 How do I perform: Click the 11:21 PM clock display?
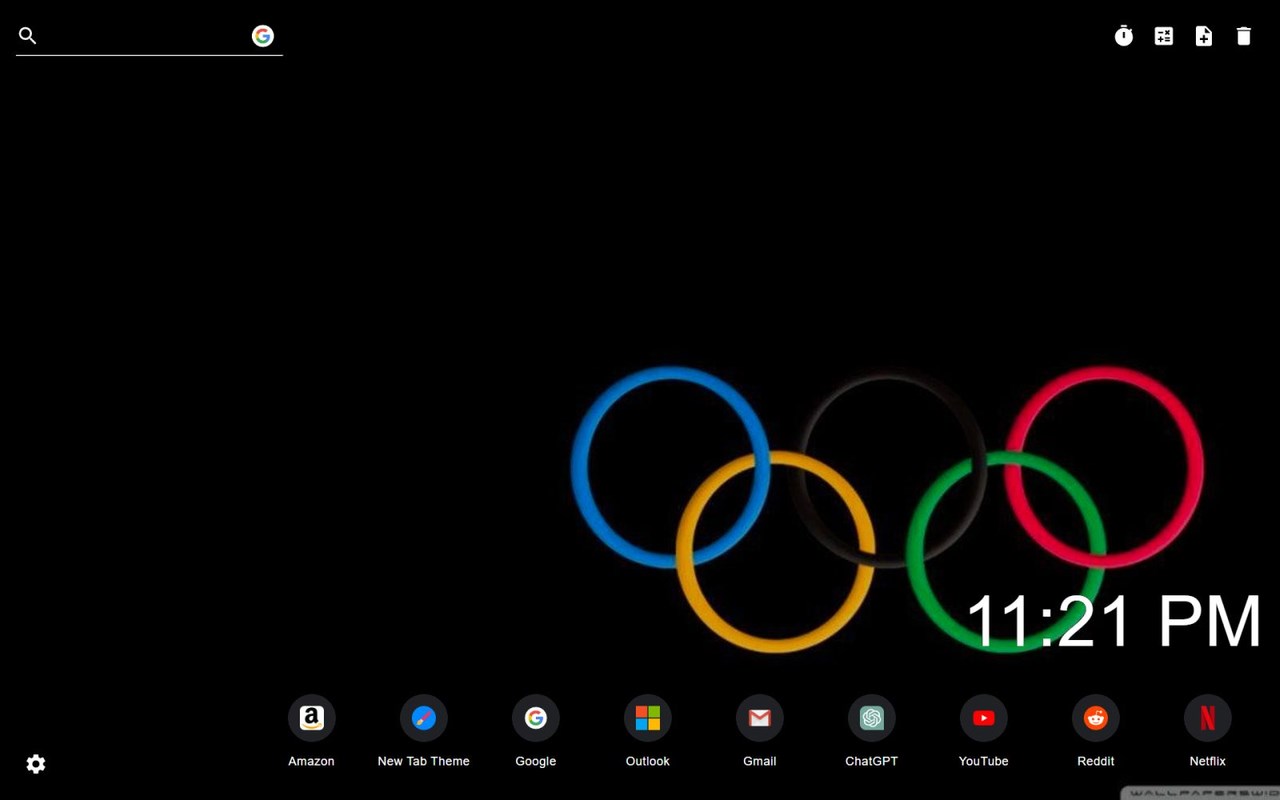[x=1114, y=622]
